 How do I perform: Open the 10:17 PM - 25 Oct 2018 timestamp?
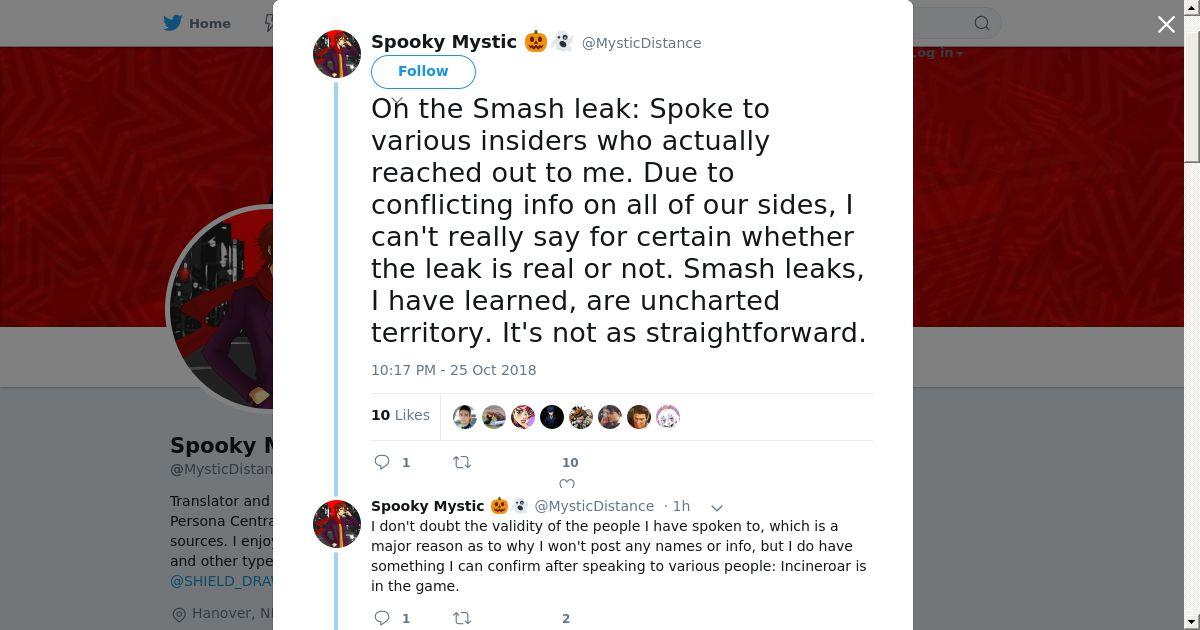pyautogui.click(x=453, y=370)
